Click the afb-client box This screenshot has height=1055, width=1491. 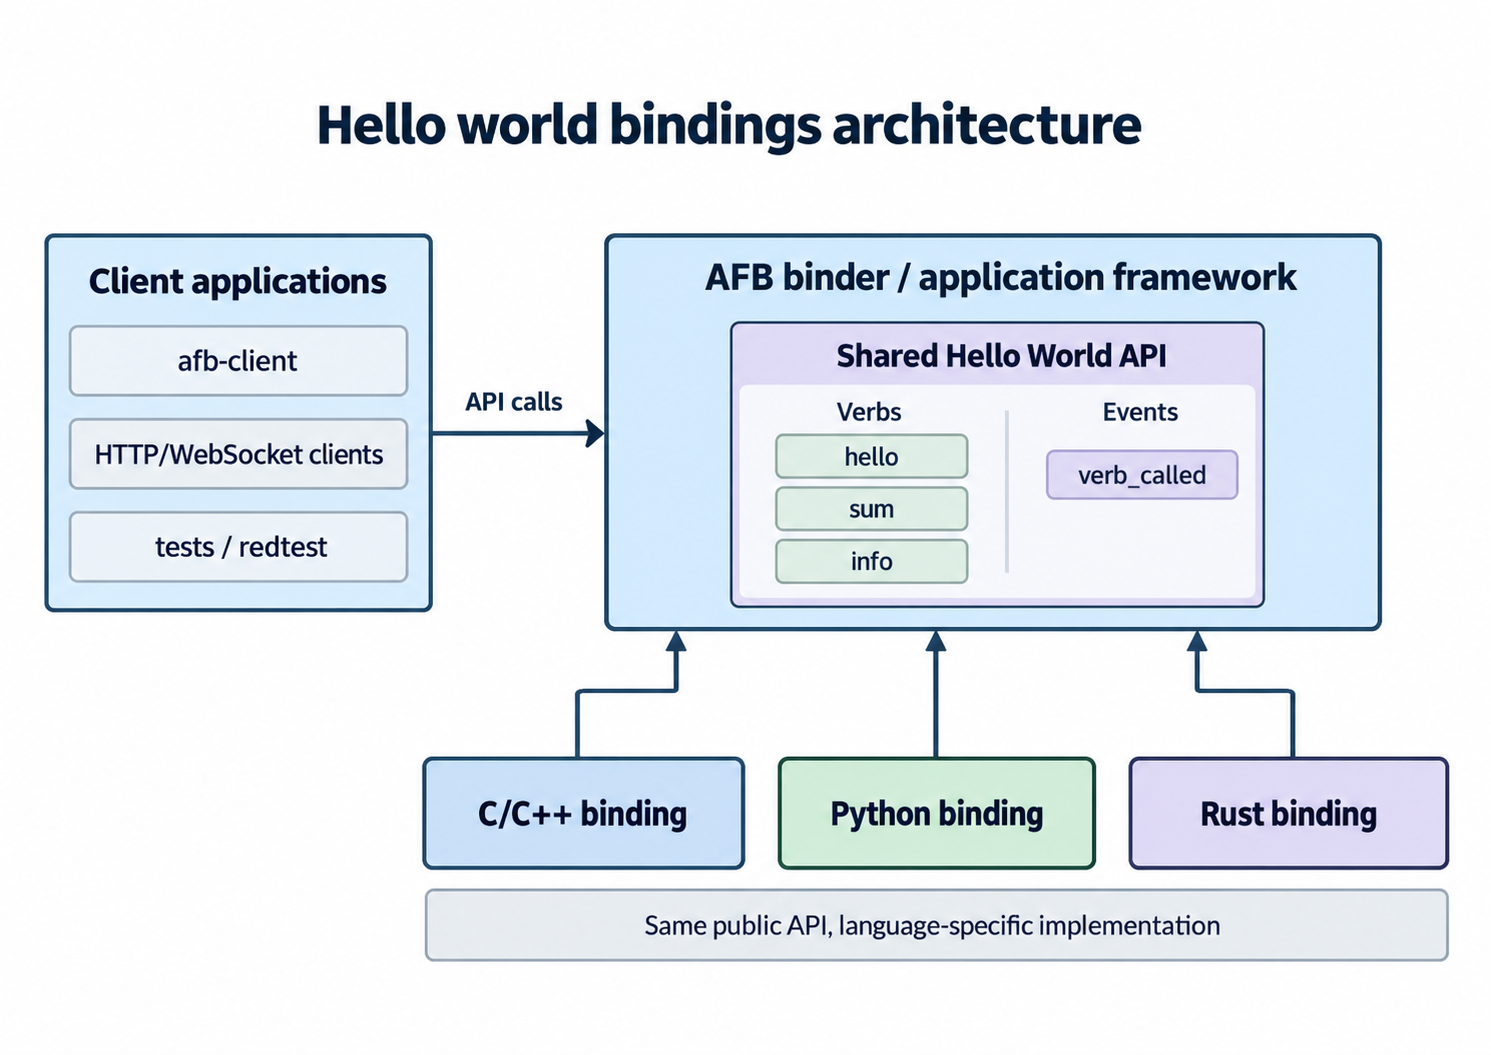(x=238, y=361)
